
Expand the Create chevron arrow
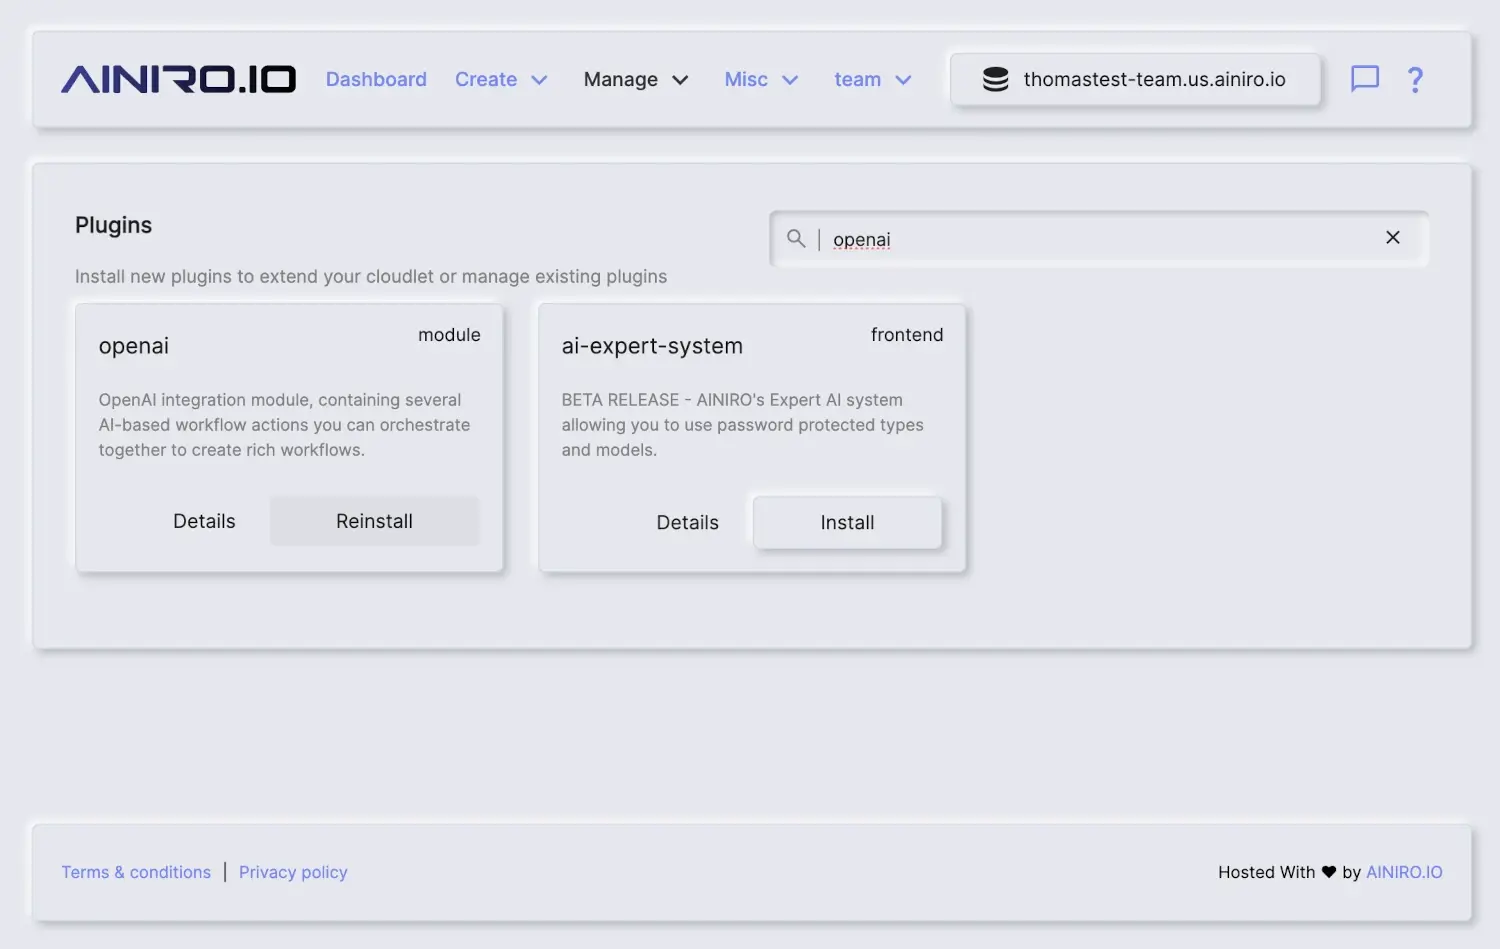click(x=539, y=80)
